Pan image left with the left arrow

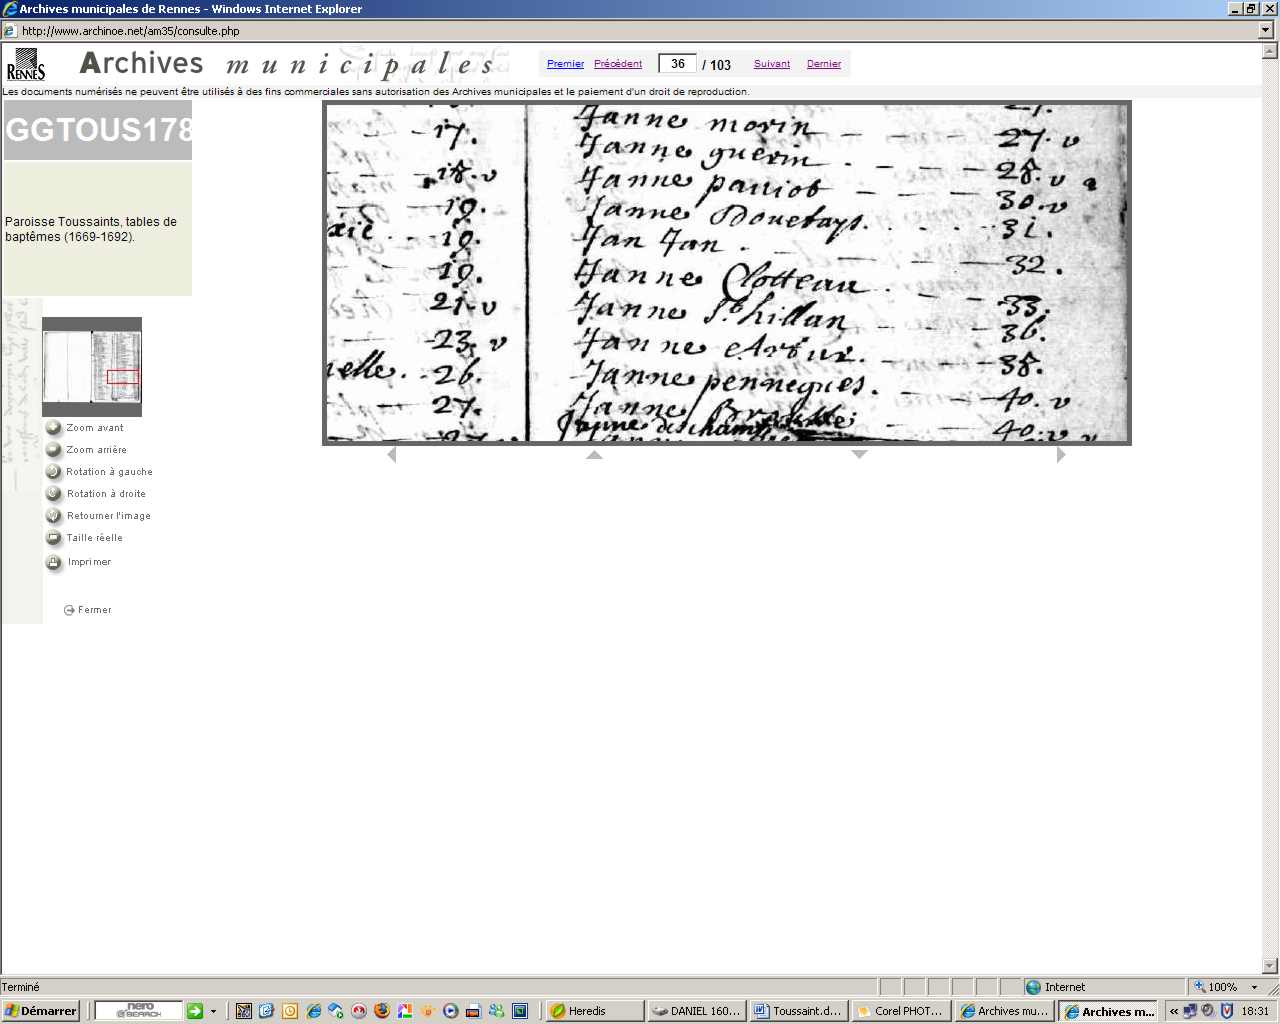tap(391, 455)
